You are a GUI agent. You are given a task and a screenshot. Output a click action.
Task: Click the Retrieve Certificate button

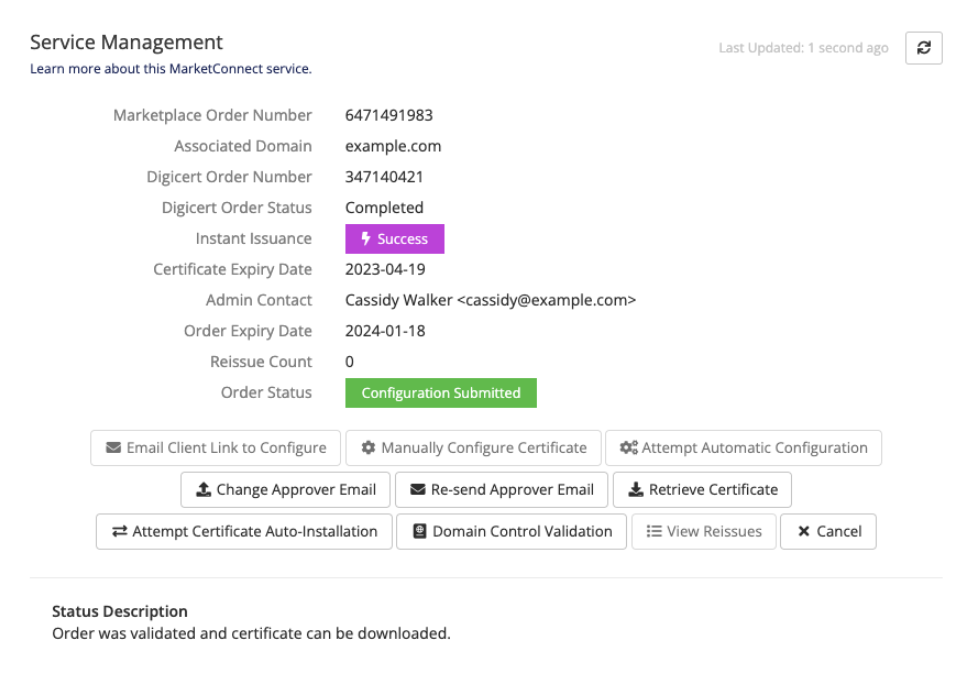701,489
